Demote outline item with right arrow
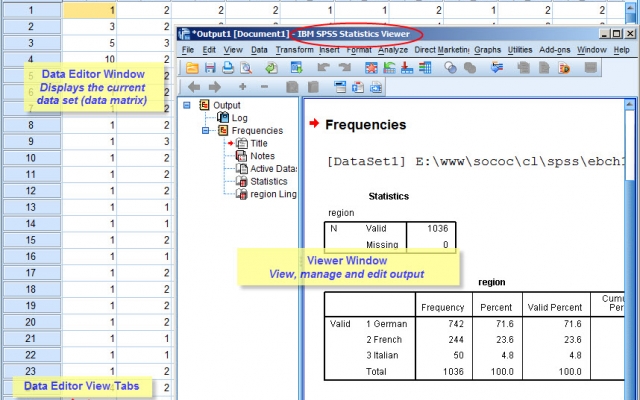This screenshot has height=400, width=640. click(215, 87)
